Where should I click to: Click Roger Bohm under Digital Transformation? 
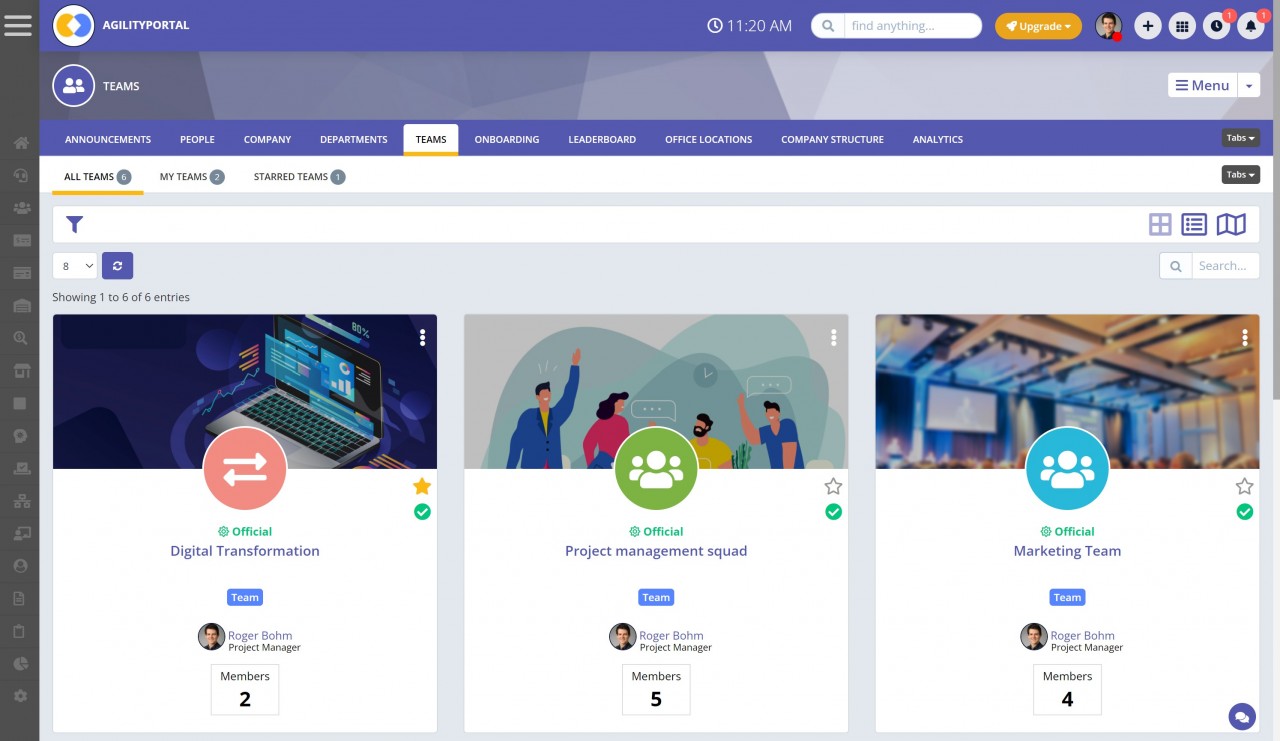pos(258,635)
